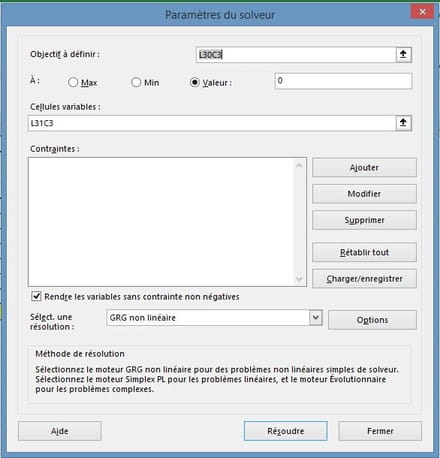Select the Max radio button
This screenshot has height=458, width=440.
[73, 82]
